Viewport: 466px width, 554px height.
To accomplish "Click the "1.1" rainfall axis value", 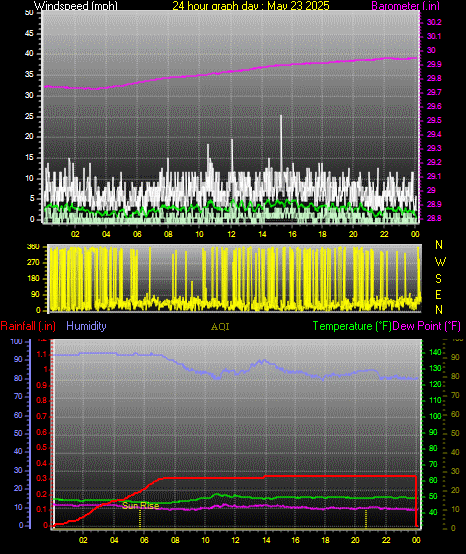I will [42, 354].
